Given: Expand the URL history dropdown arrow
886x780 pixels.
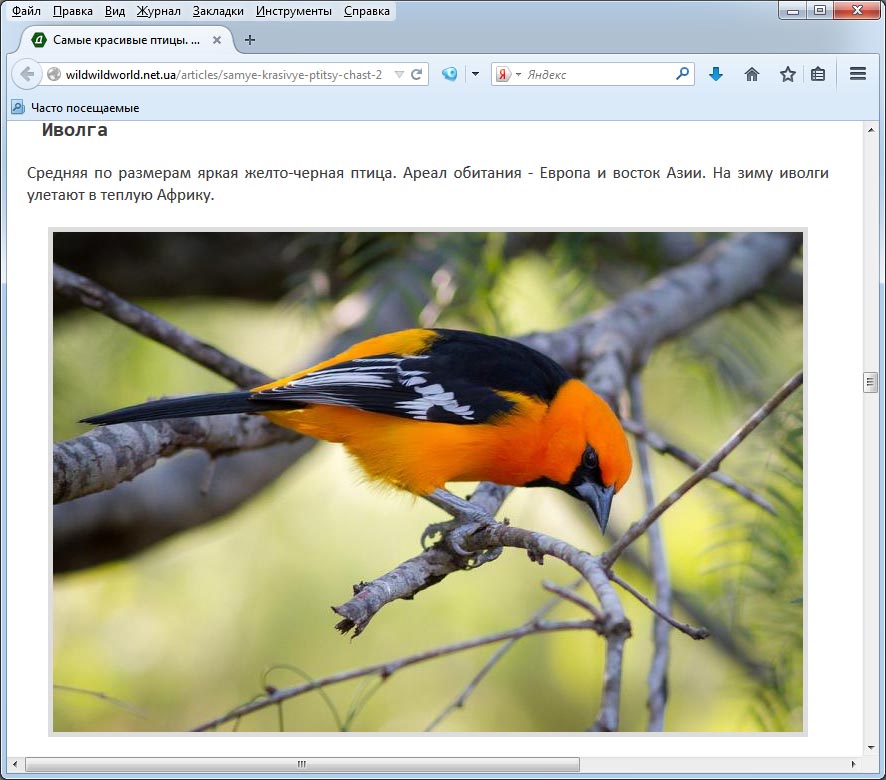Looking at the screenshot, I should (399, 74).
